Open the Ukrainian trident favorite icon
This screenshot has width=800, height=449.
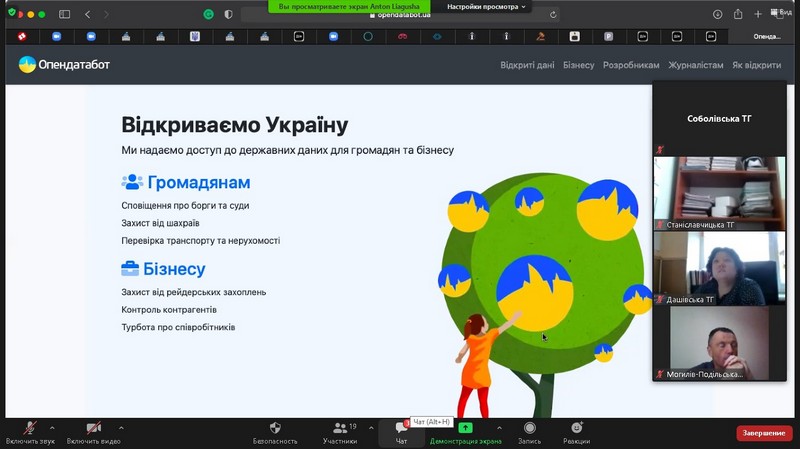(195, 36)
